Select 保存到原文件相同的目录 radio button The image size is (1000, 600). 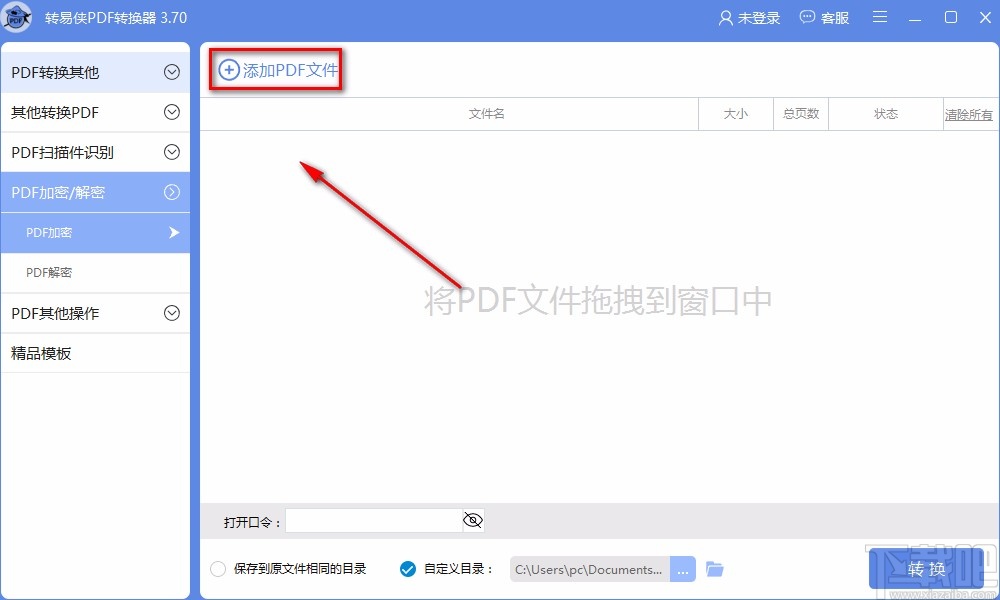click(217, 568)
